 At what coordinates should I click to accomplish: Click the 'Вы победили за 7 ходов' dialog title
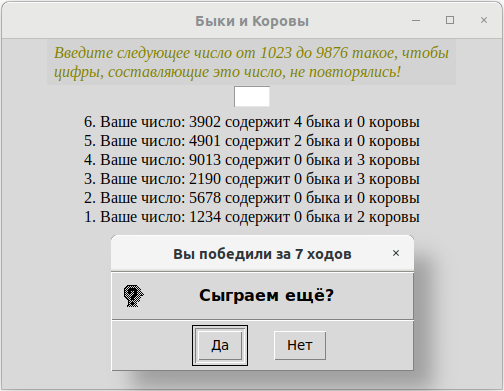click(262, 254)
